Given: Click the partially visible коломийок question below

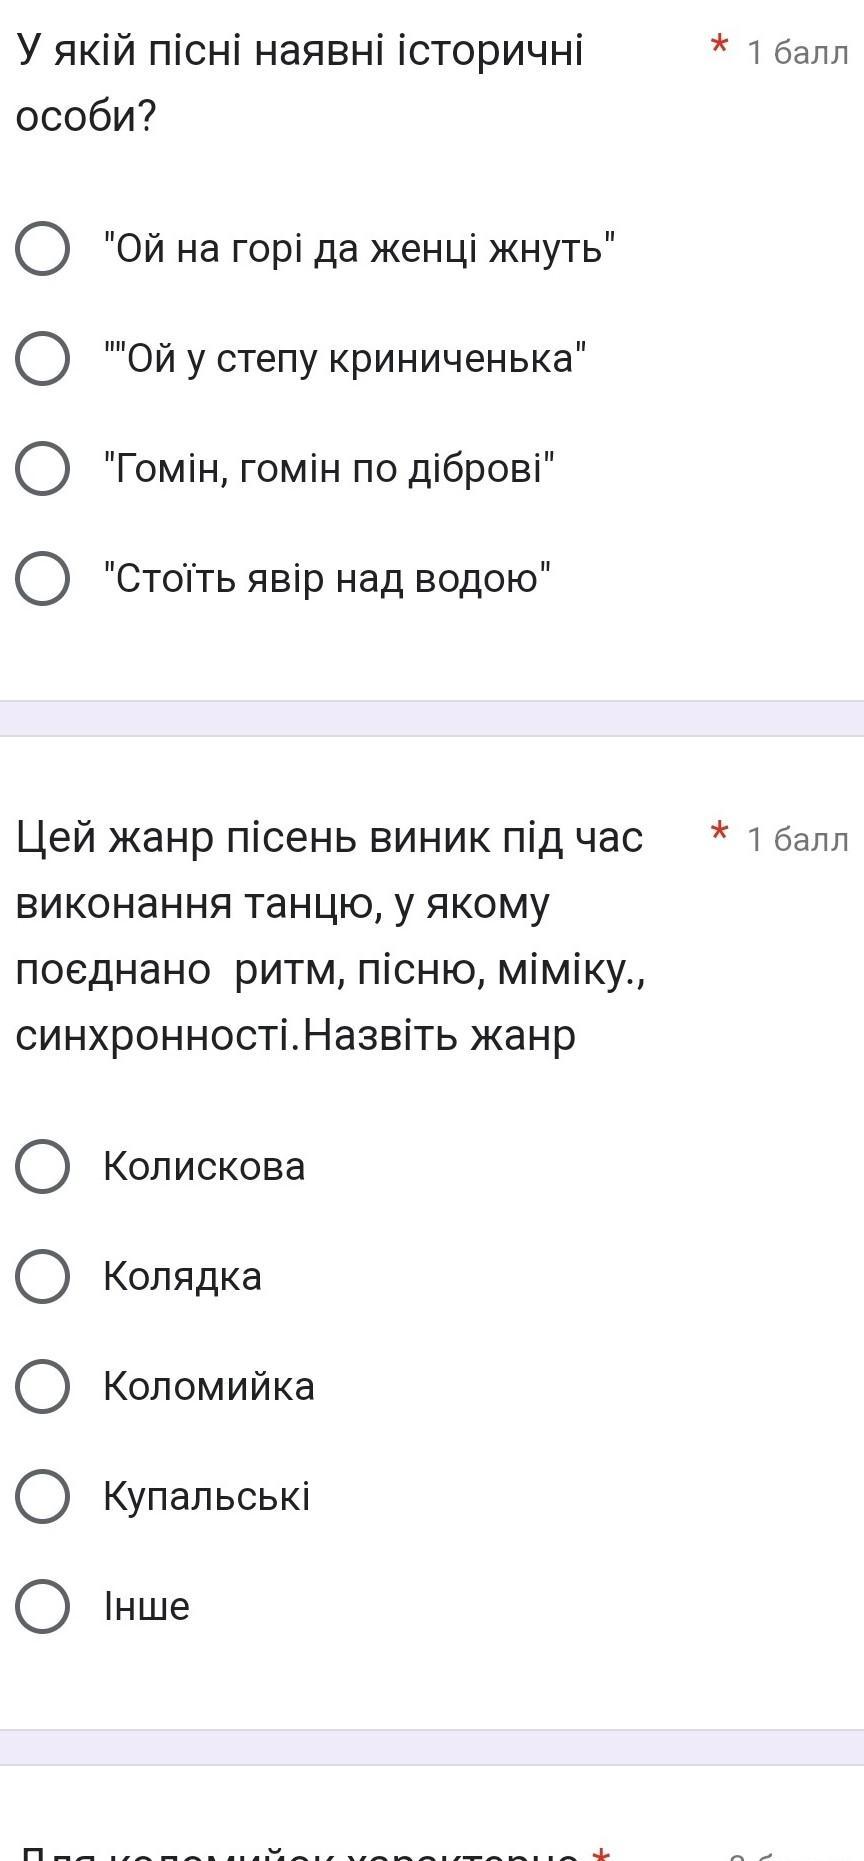Looking at the screenshot, I should pos(300,1852).
